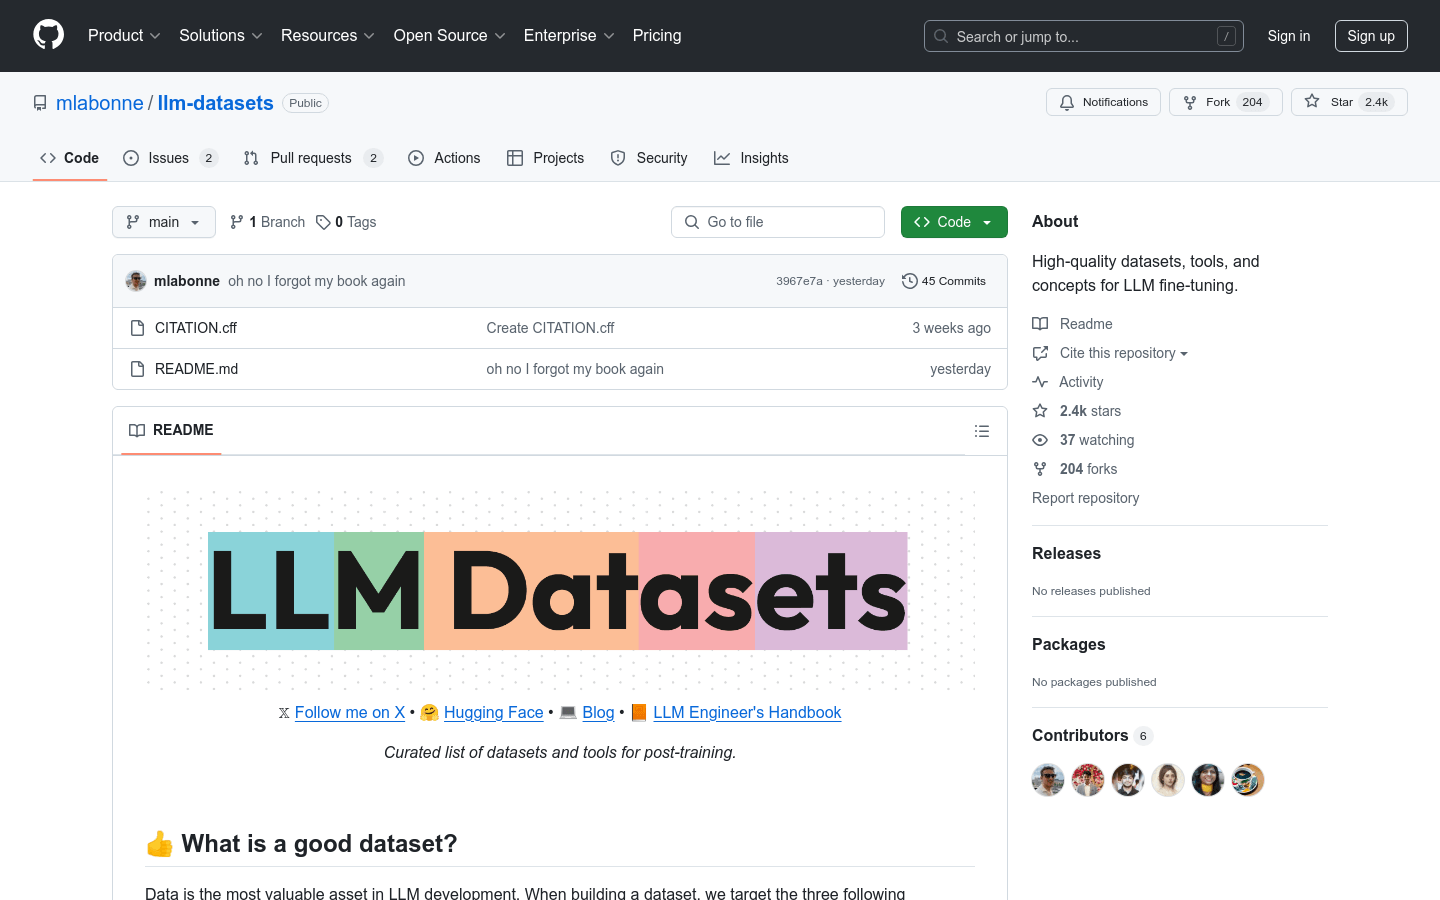Click the Notifications bell button
The width and height of the screenshot is (1440, 900).
[1103, 102]
